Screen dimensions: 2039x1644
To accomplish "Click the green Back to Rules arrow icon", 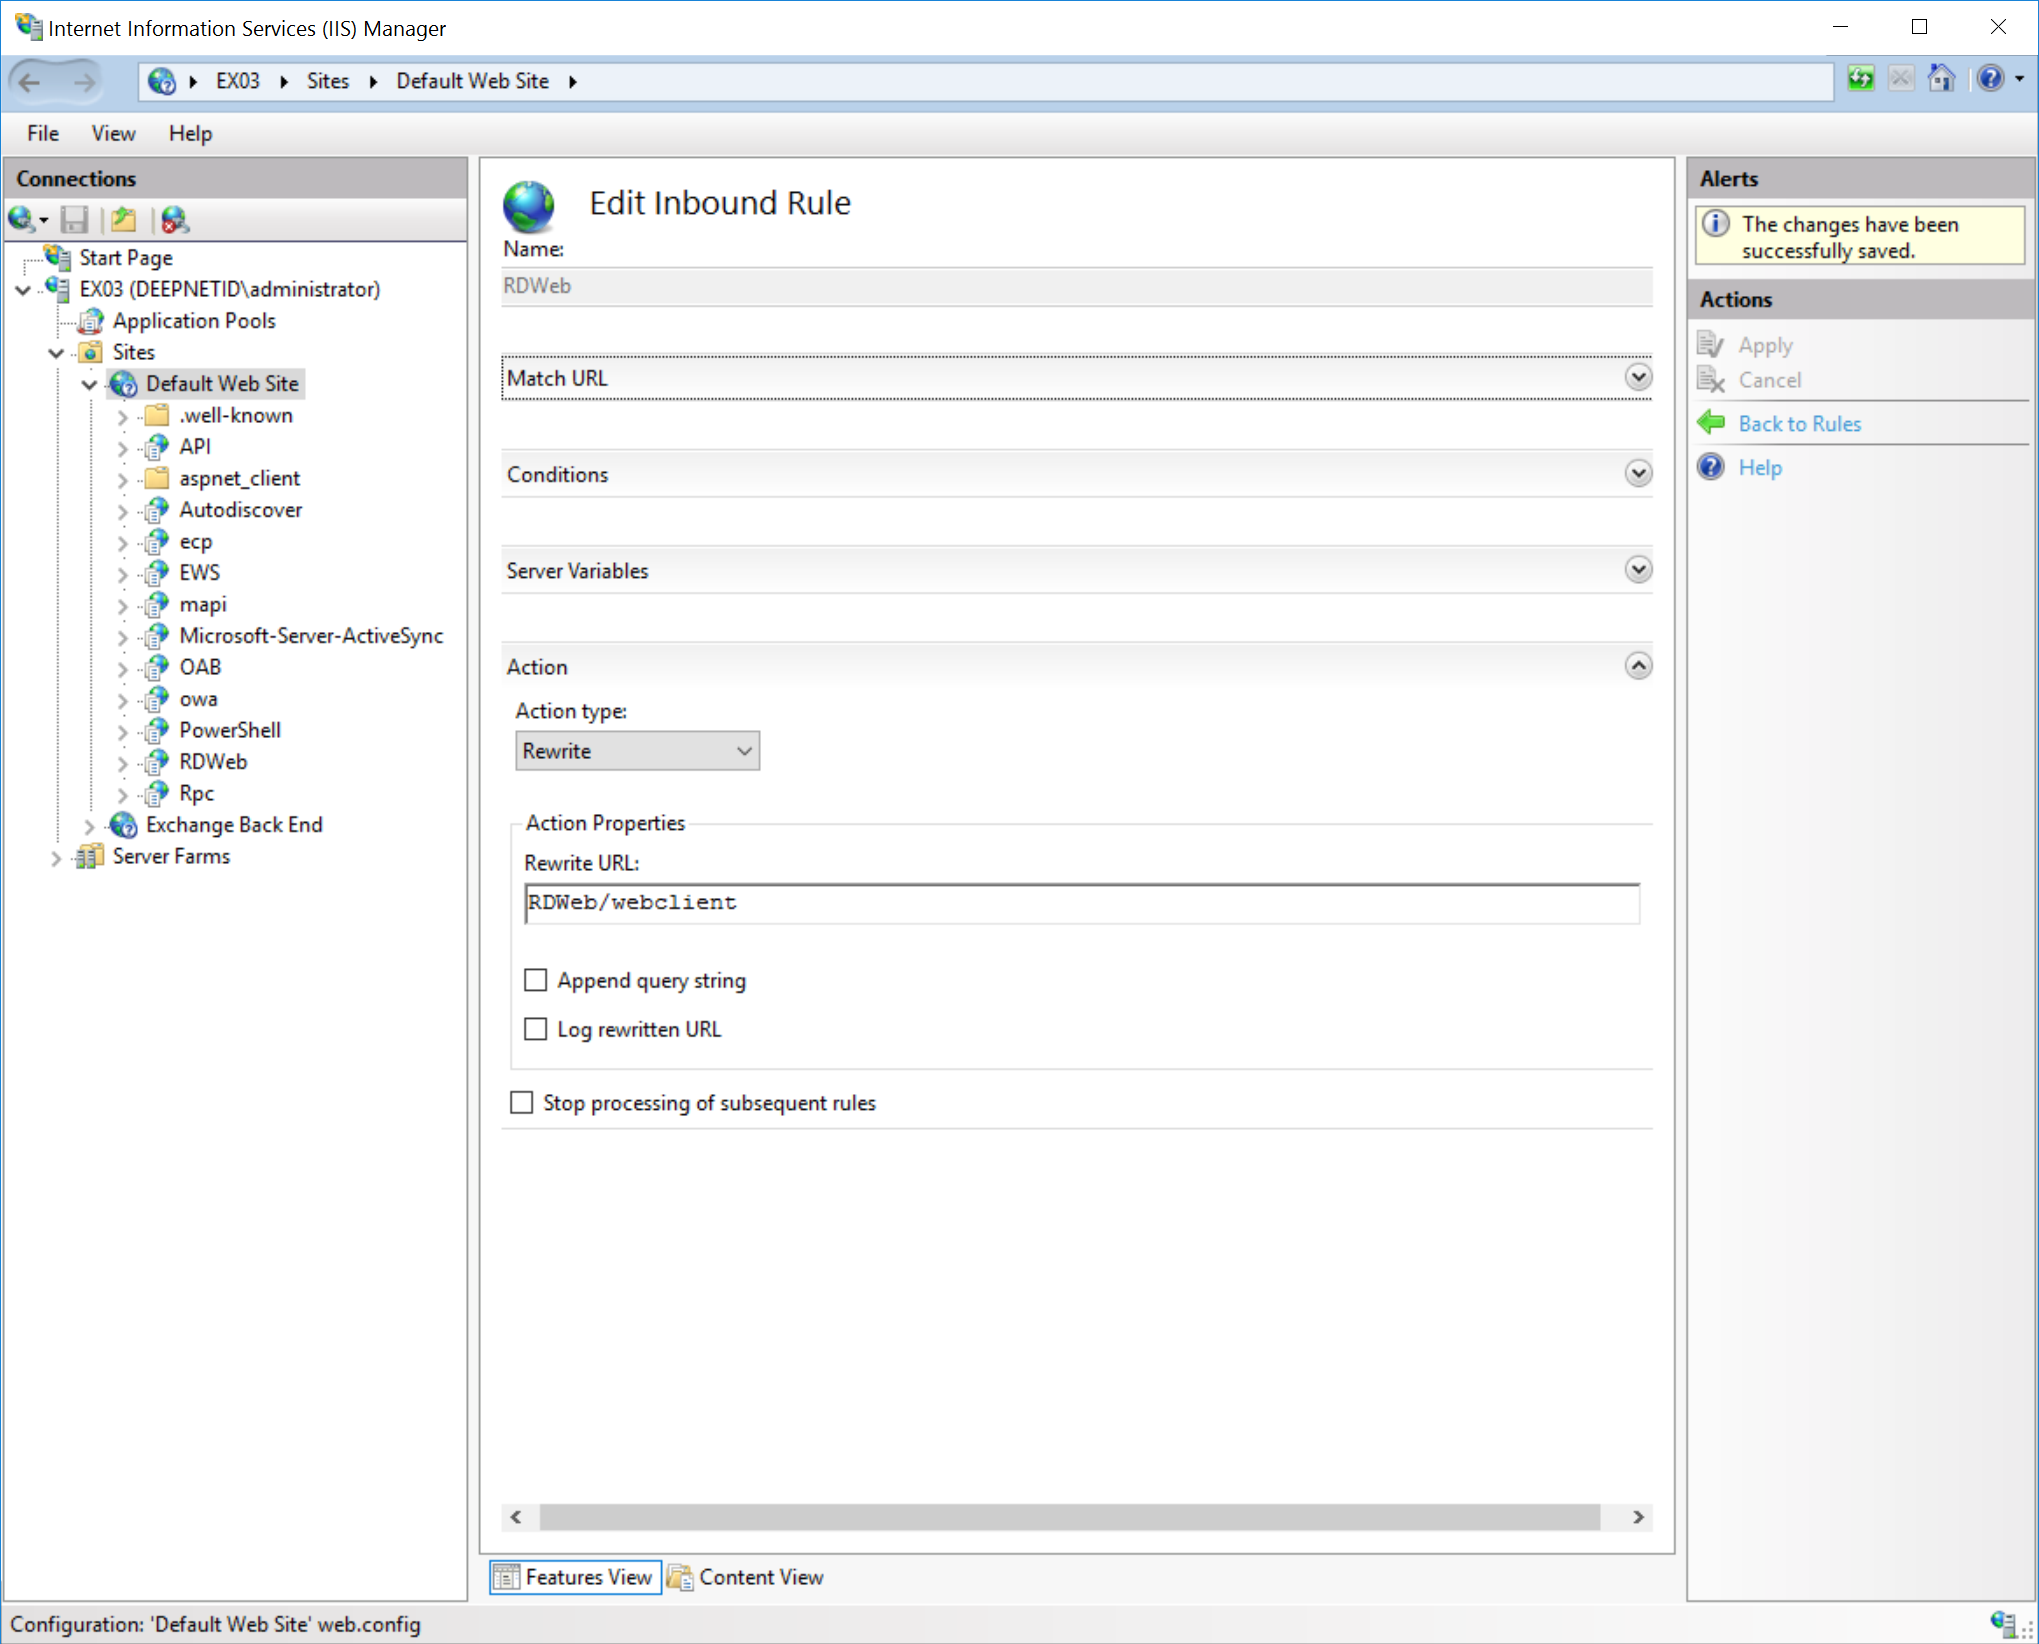I will click(1711, 423).
